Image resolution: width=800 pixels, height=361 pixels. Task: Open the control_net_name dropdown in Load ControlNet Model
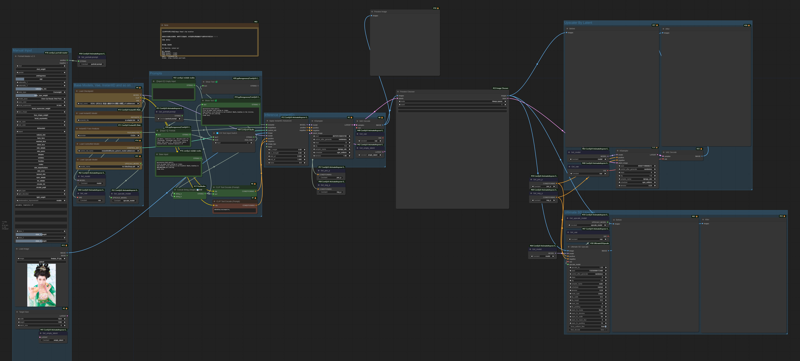108,150
